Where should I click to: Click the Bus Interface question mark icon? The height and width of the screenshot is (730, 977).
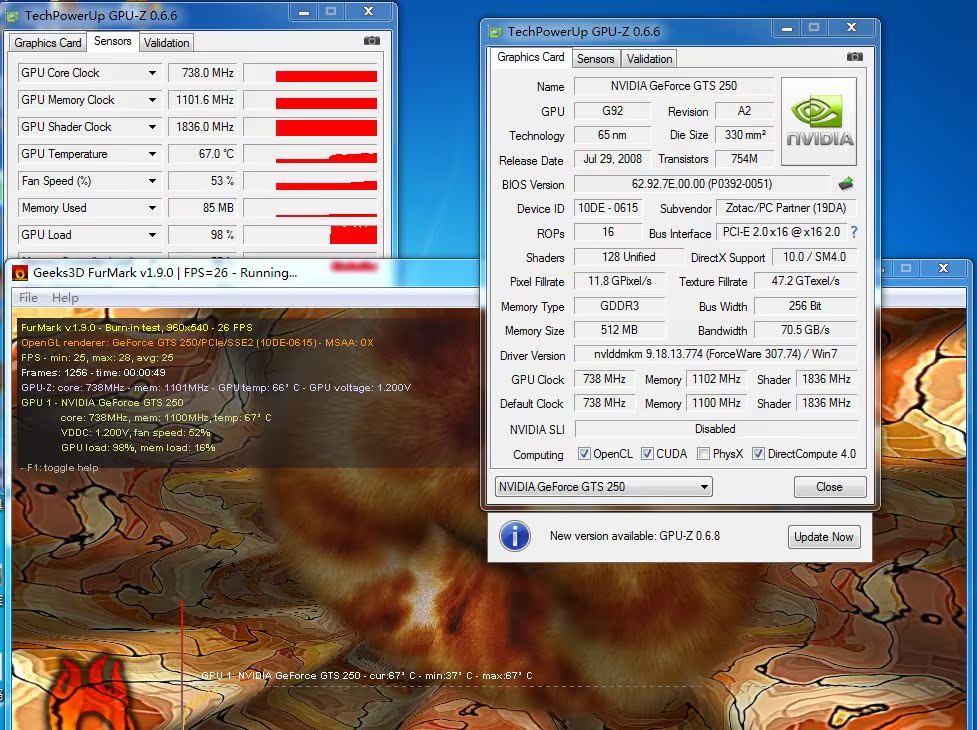853,232
